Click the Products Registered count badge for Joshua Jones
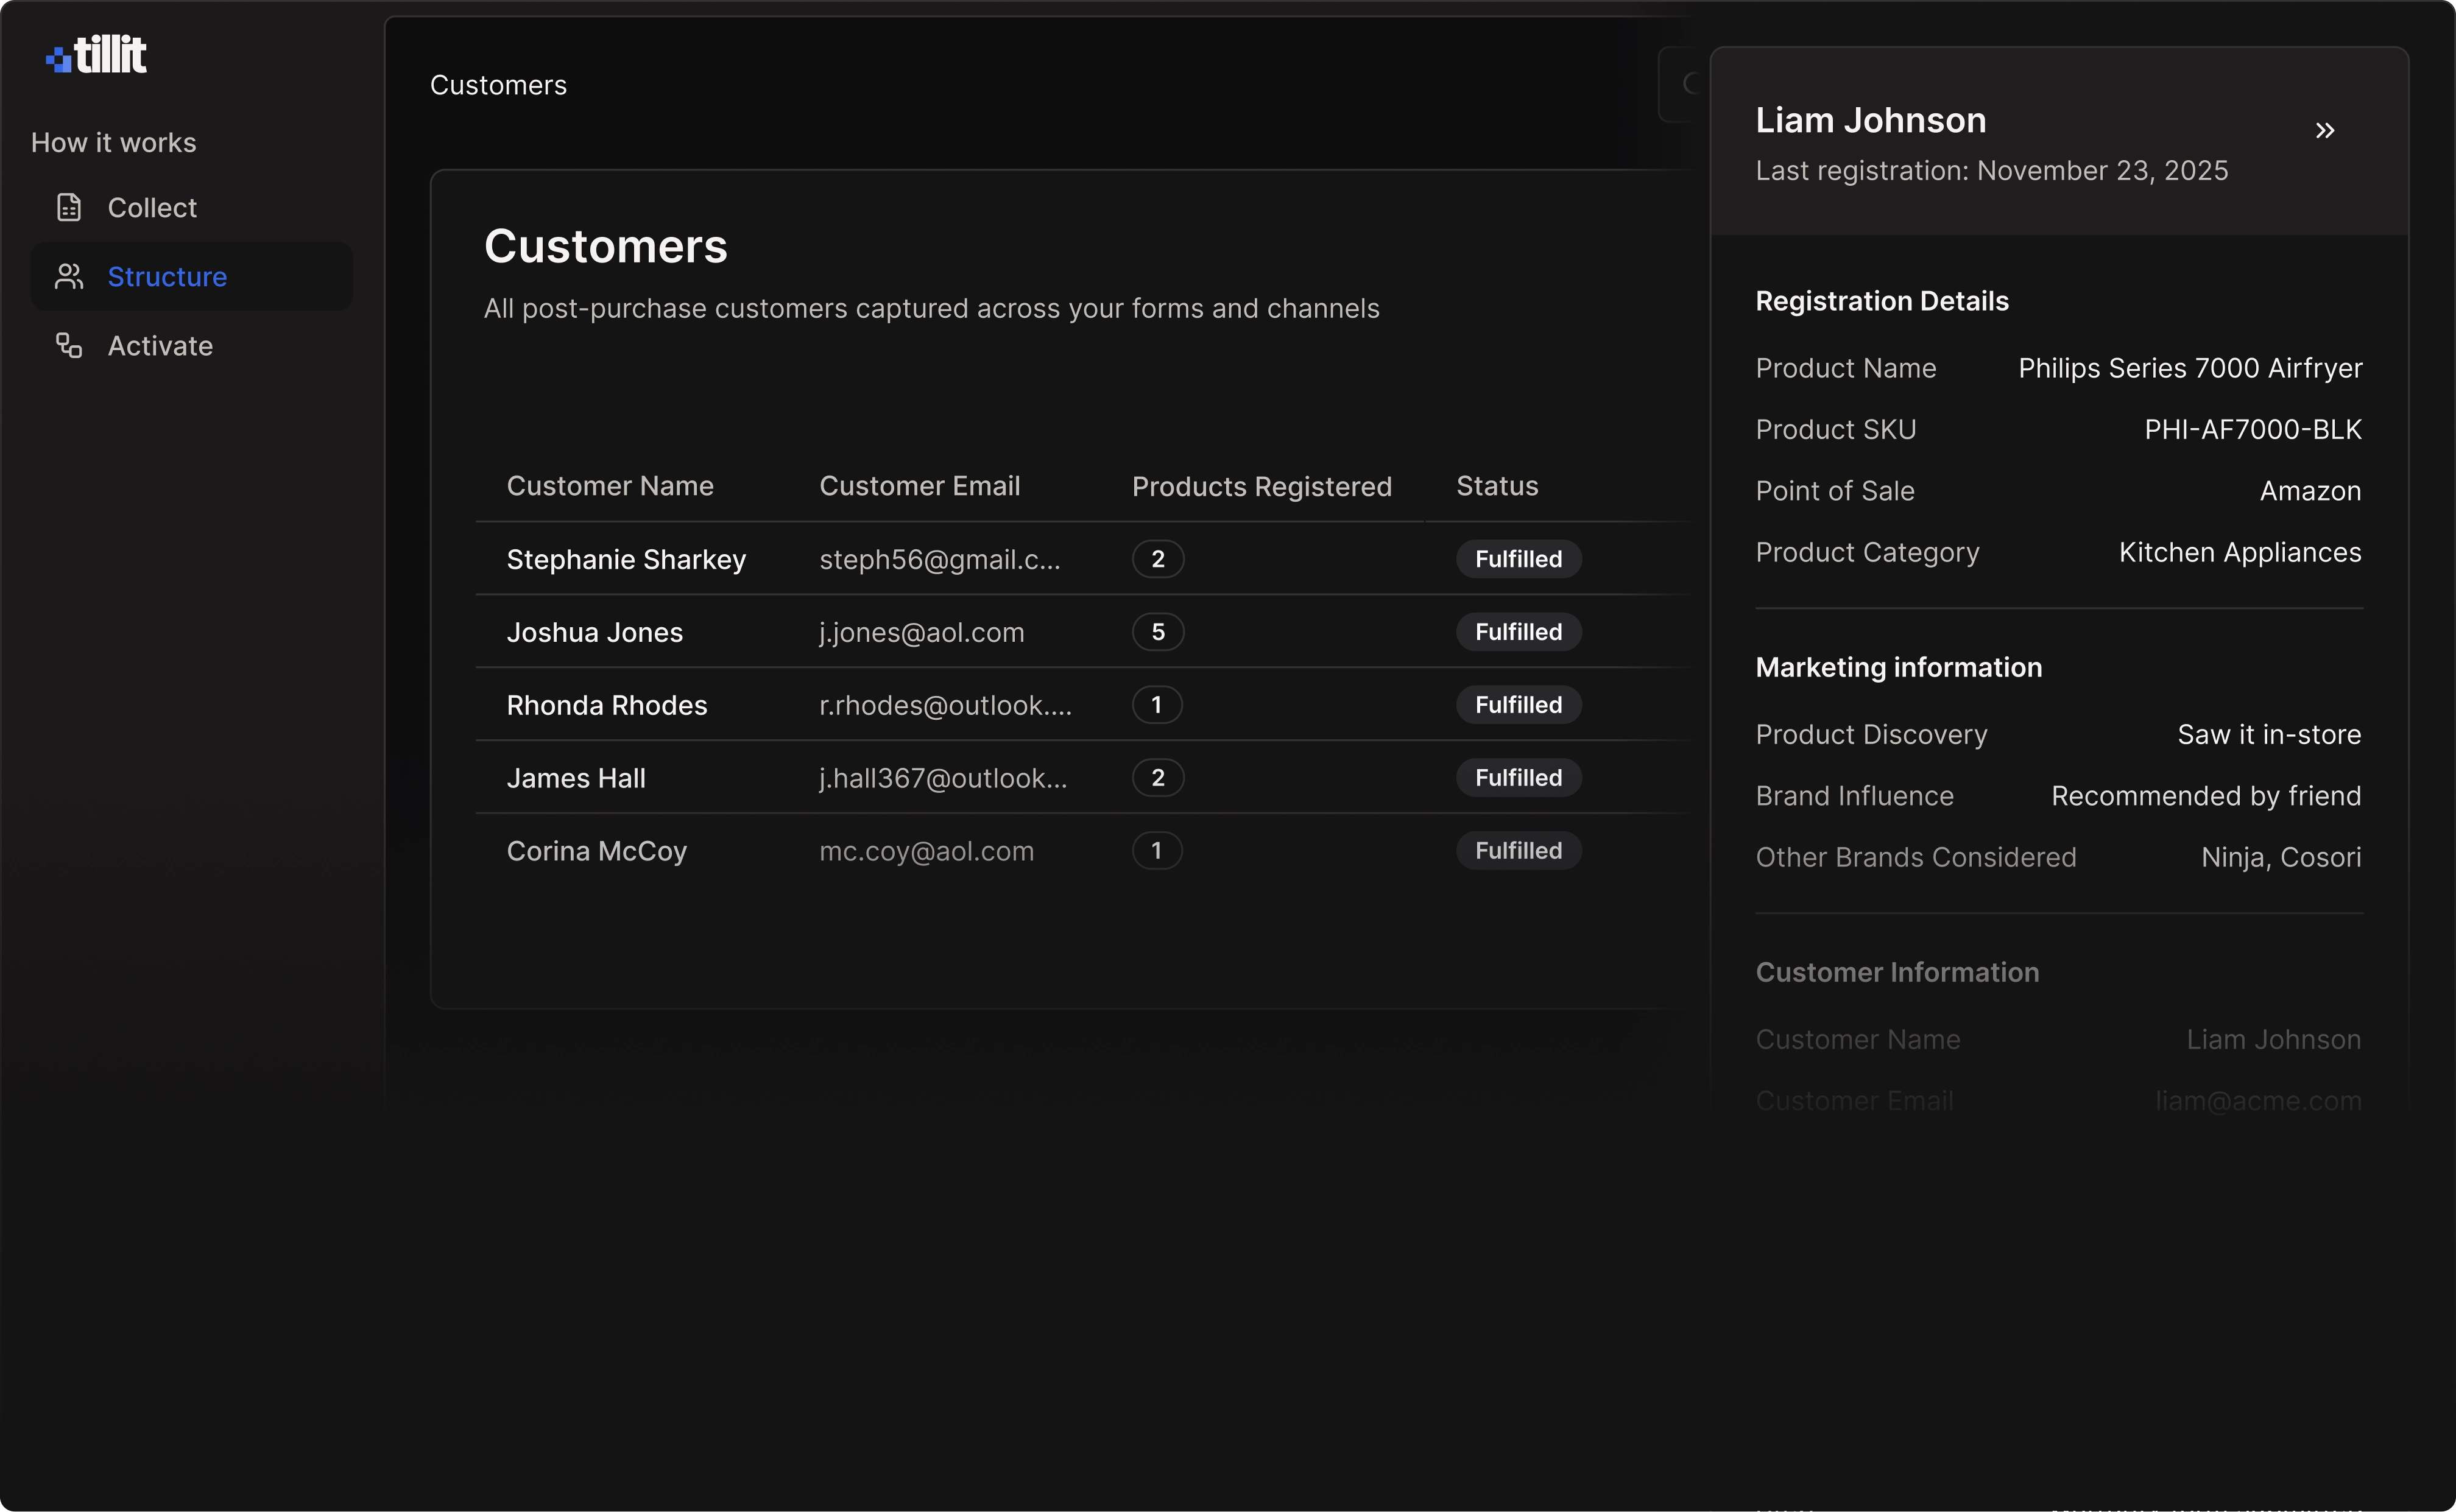This screenshot has width=2456, height=1512. [1158, 631]
